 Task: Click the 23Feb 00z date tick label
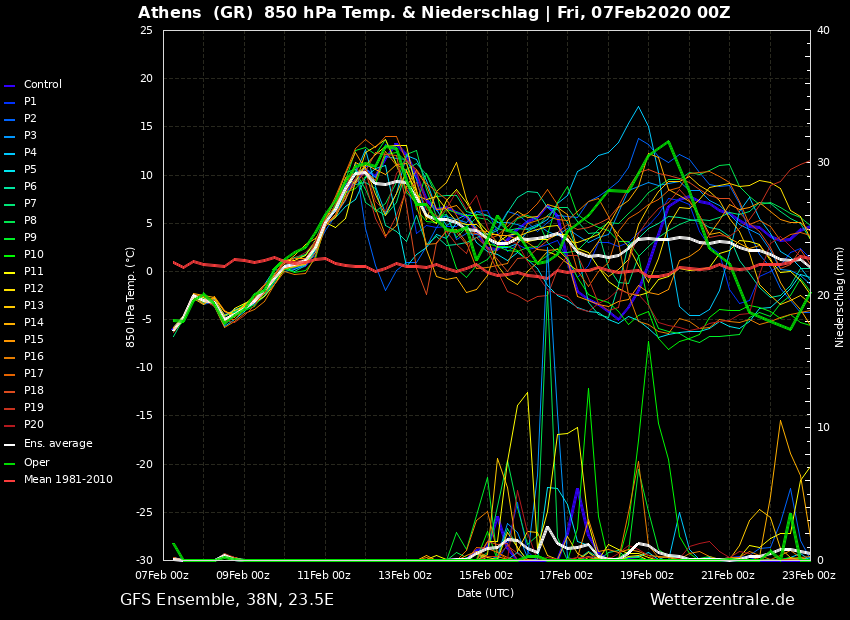pos(809,576)
